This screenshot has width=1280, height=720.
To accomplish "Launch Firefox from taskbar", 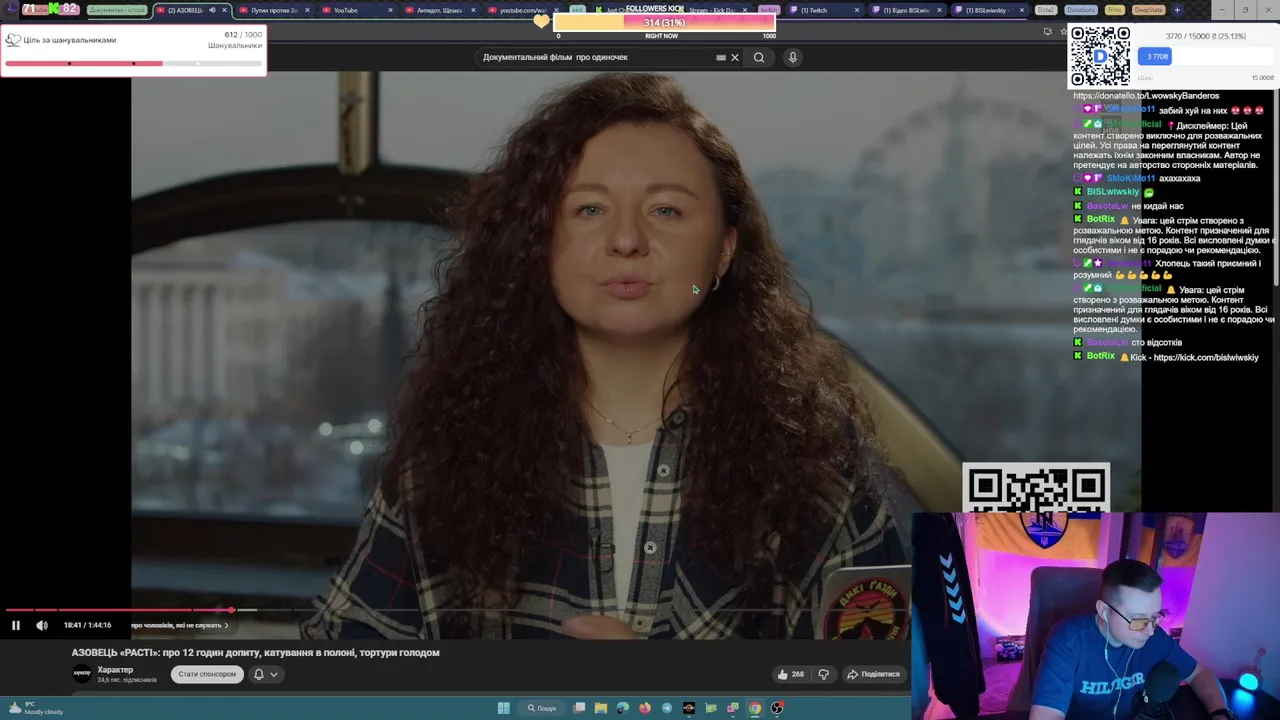I will coord(645,708).
